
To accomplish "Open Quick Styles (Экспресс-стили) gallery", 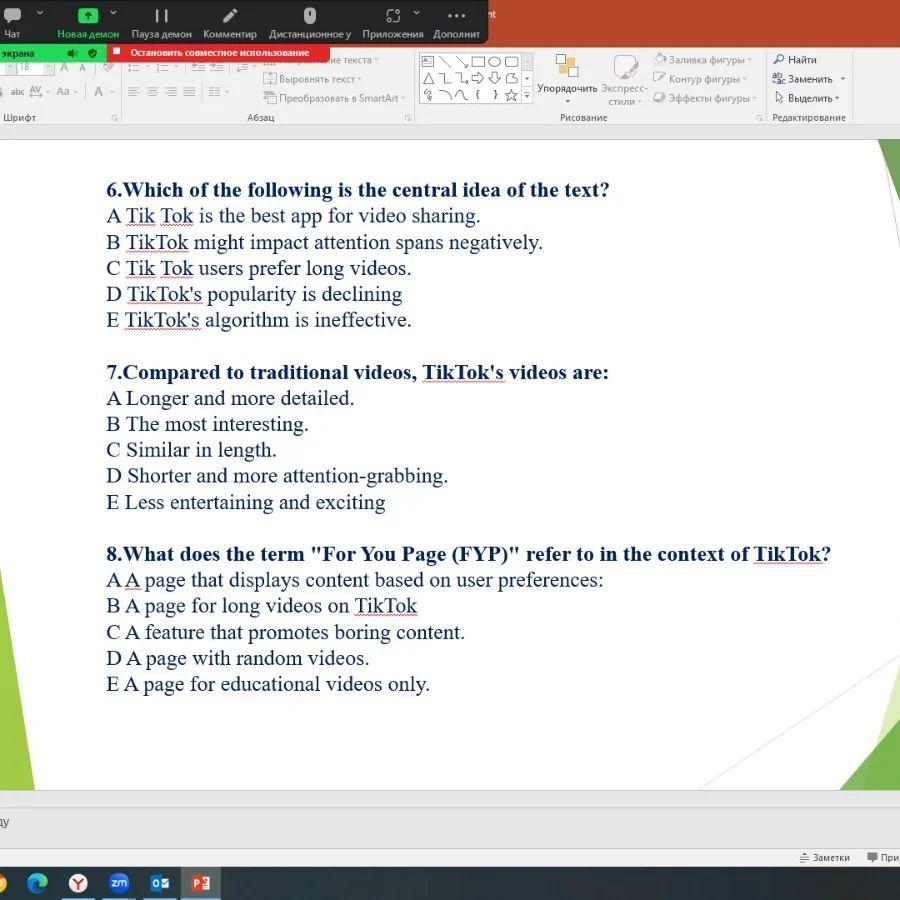I will 624,80.
